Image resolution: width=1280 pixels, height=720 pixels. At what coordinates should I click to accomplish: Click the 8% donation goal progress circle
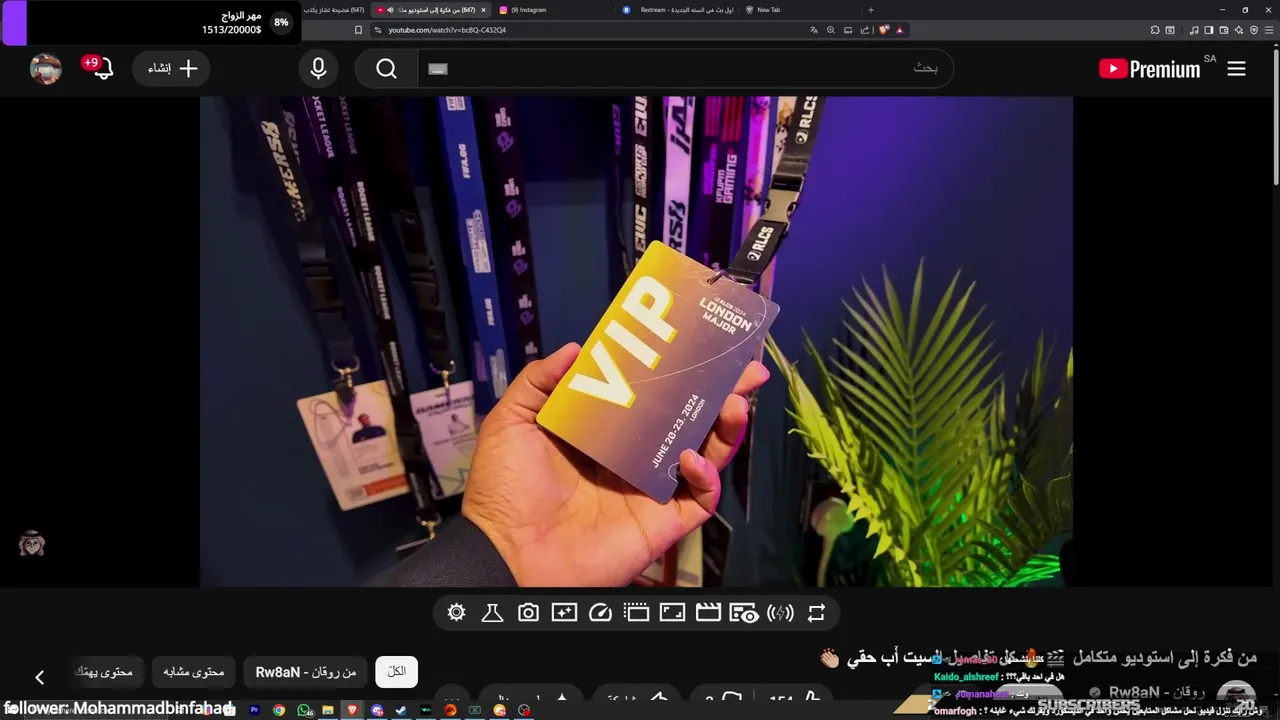click(281, 22)
